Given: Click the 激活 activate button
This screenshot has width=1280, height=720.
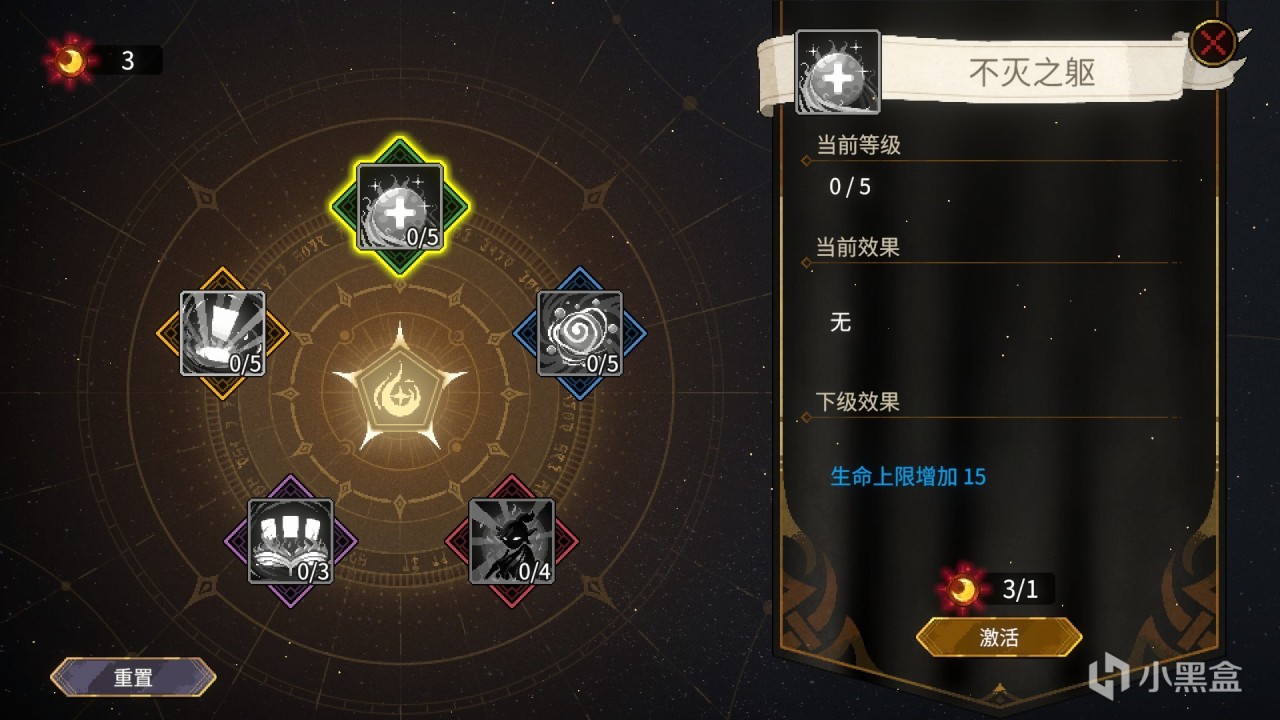Looking at the screenshot, I should 999,637.
